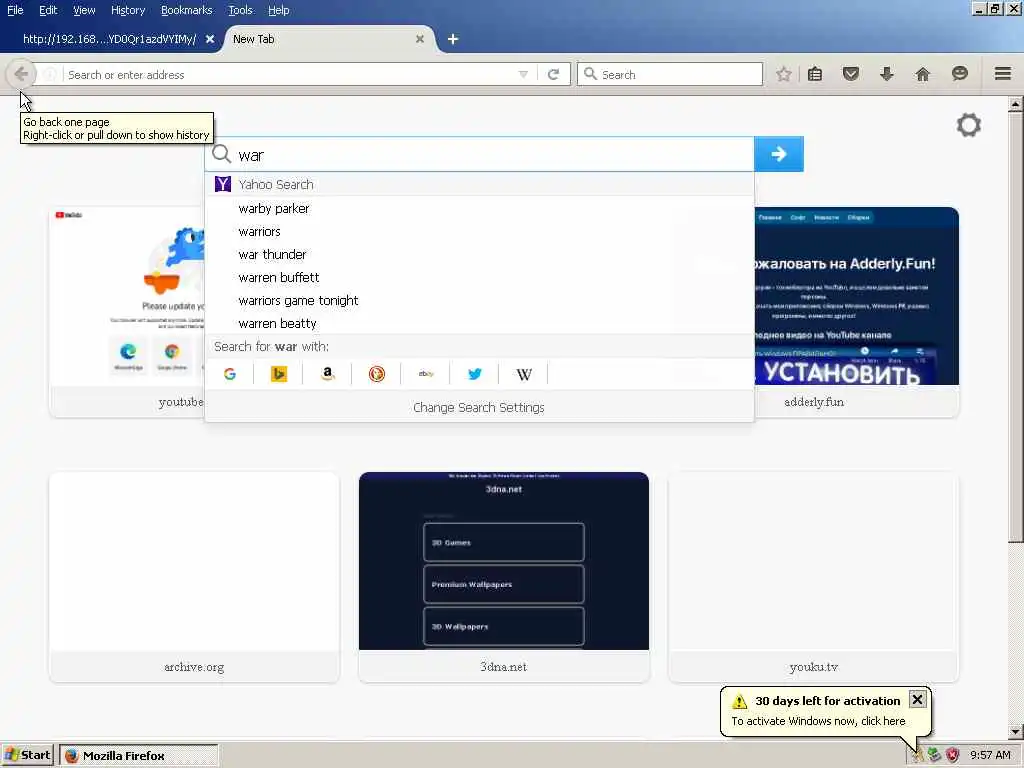
Task: Click the page scrollbar down arrow
Action: tap(1016, 731)
